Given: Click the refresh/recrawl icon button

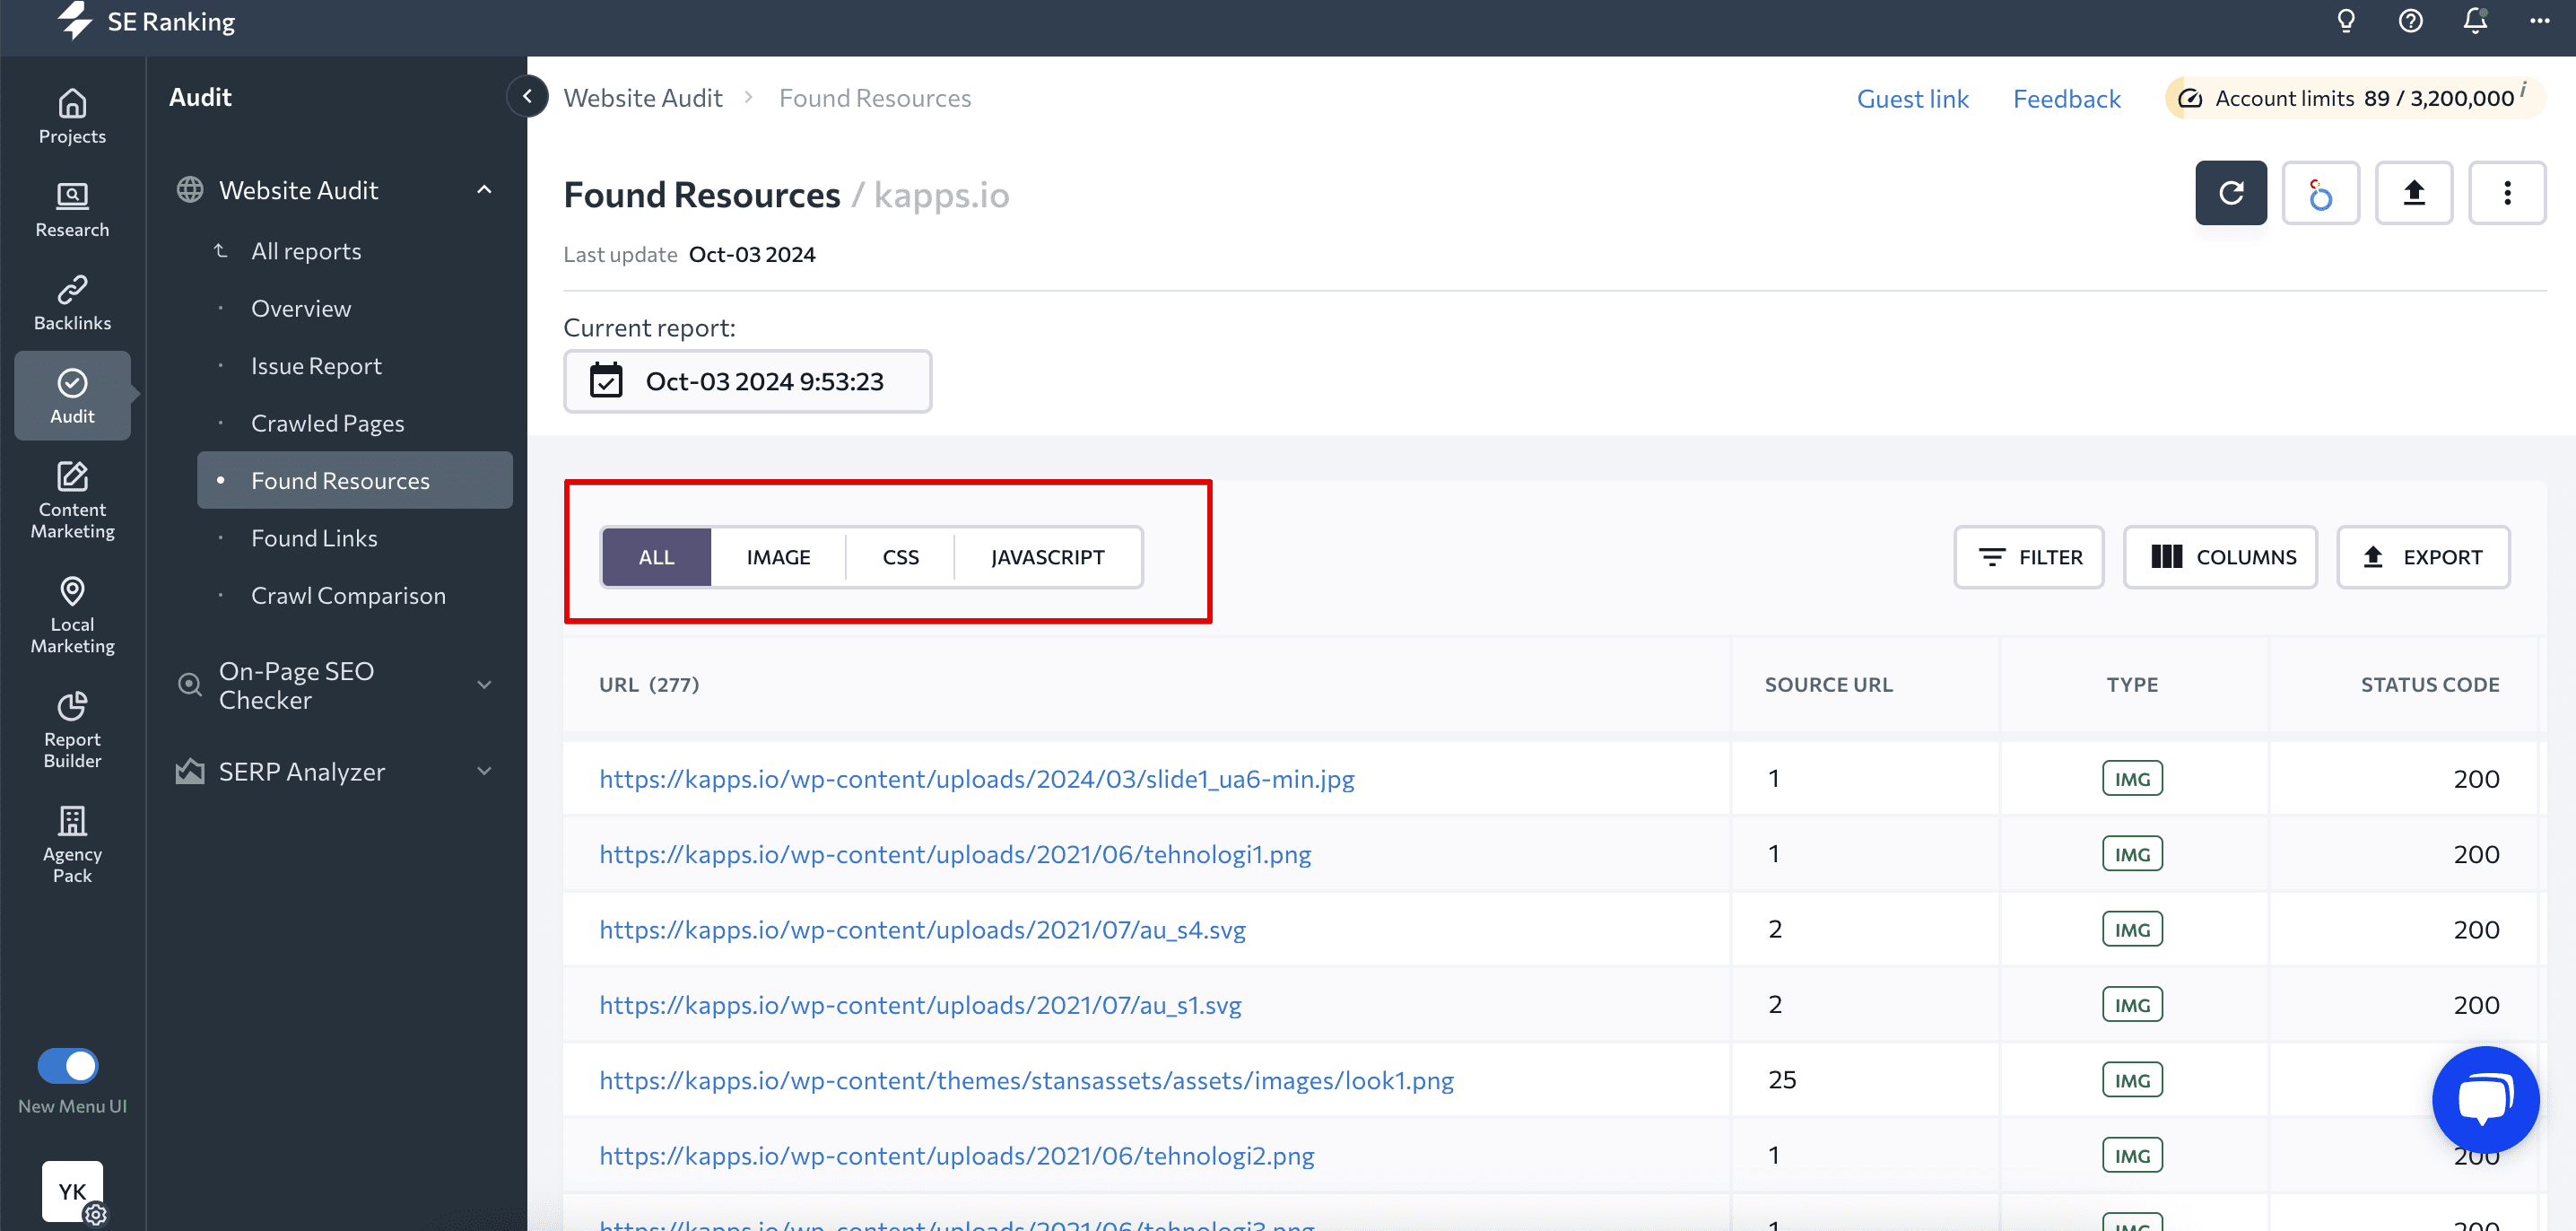Looking at the screenshot, I should [2230, 192].
